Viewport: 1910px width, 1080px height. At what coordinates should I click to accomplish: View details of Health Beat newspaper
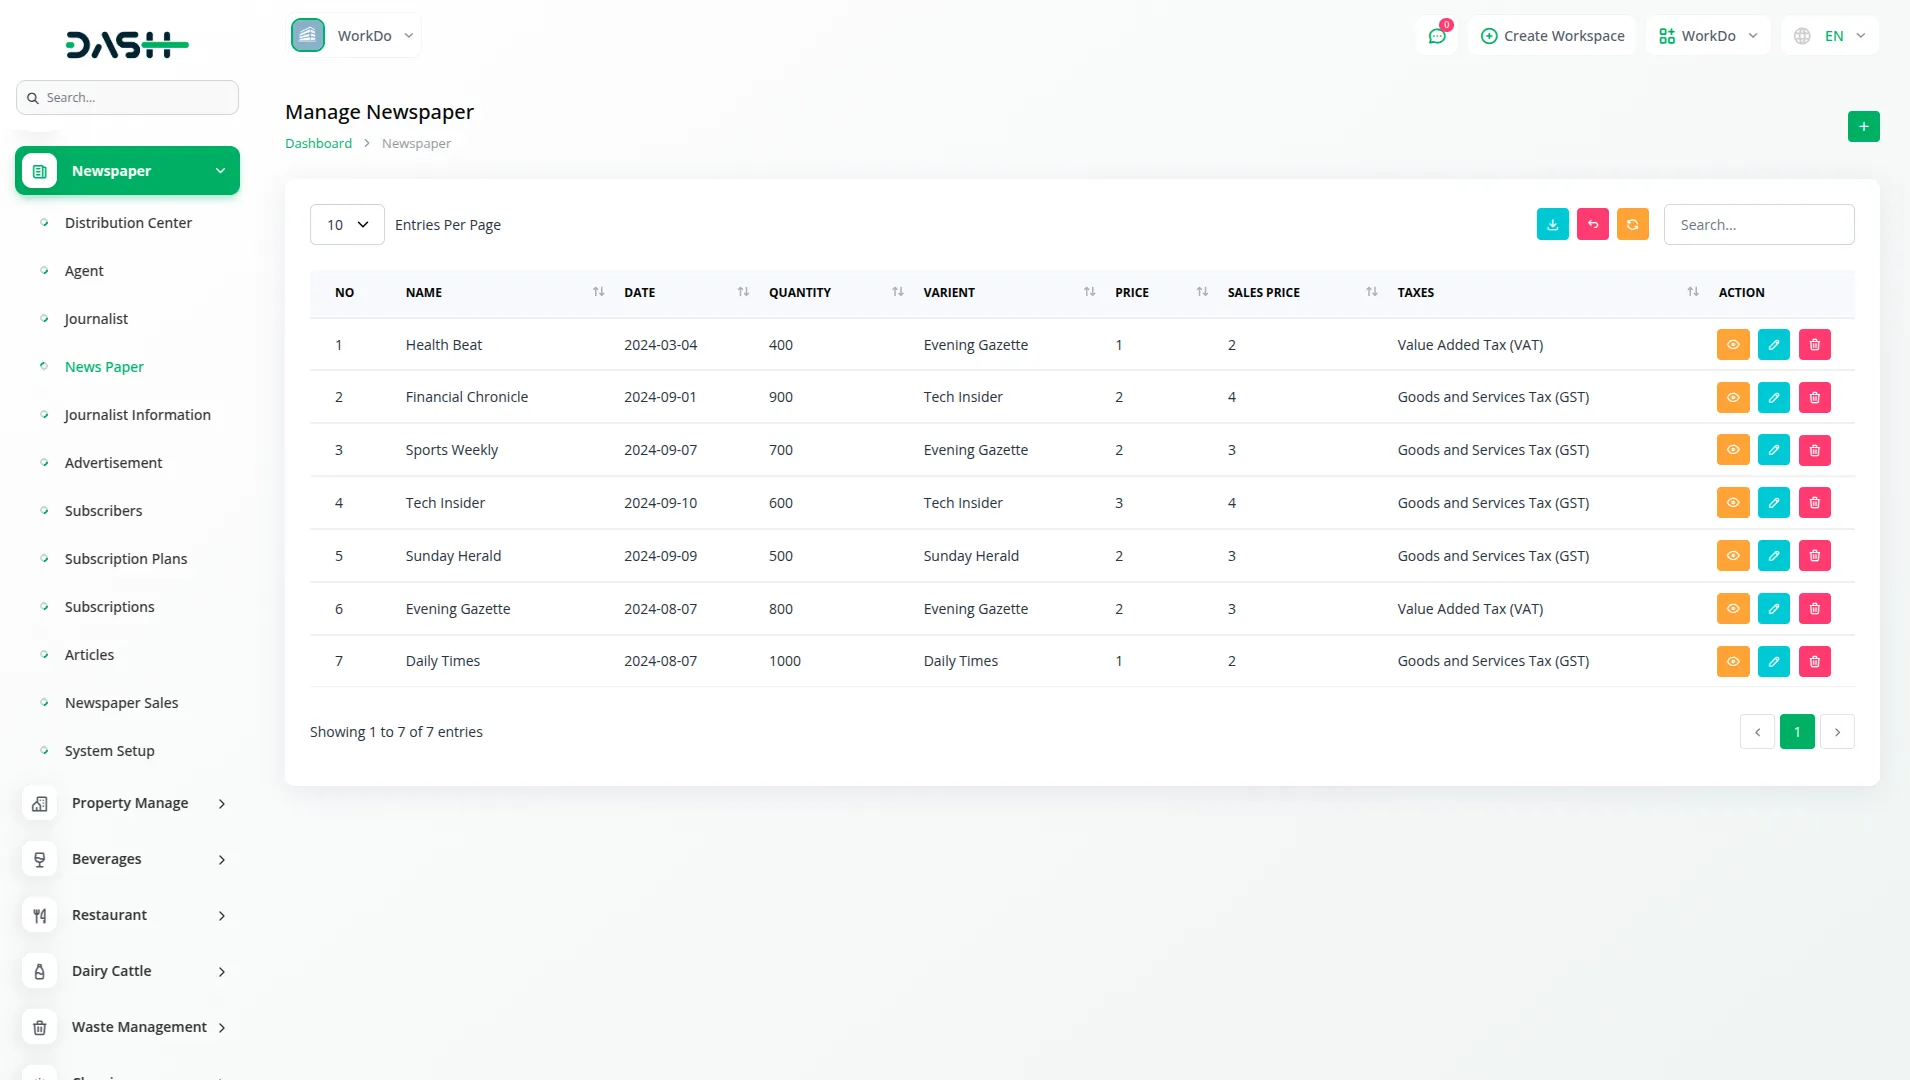(x=1732, y=345)
